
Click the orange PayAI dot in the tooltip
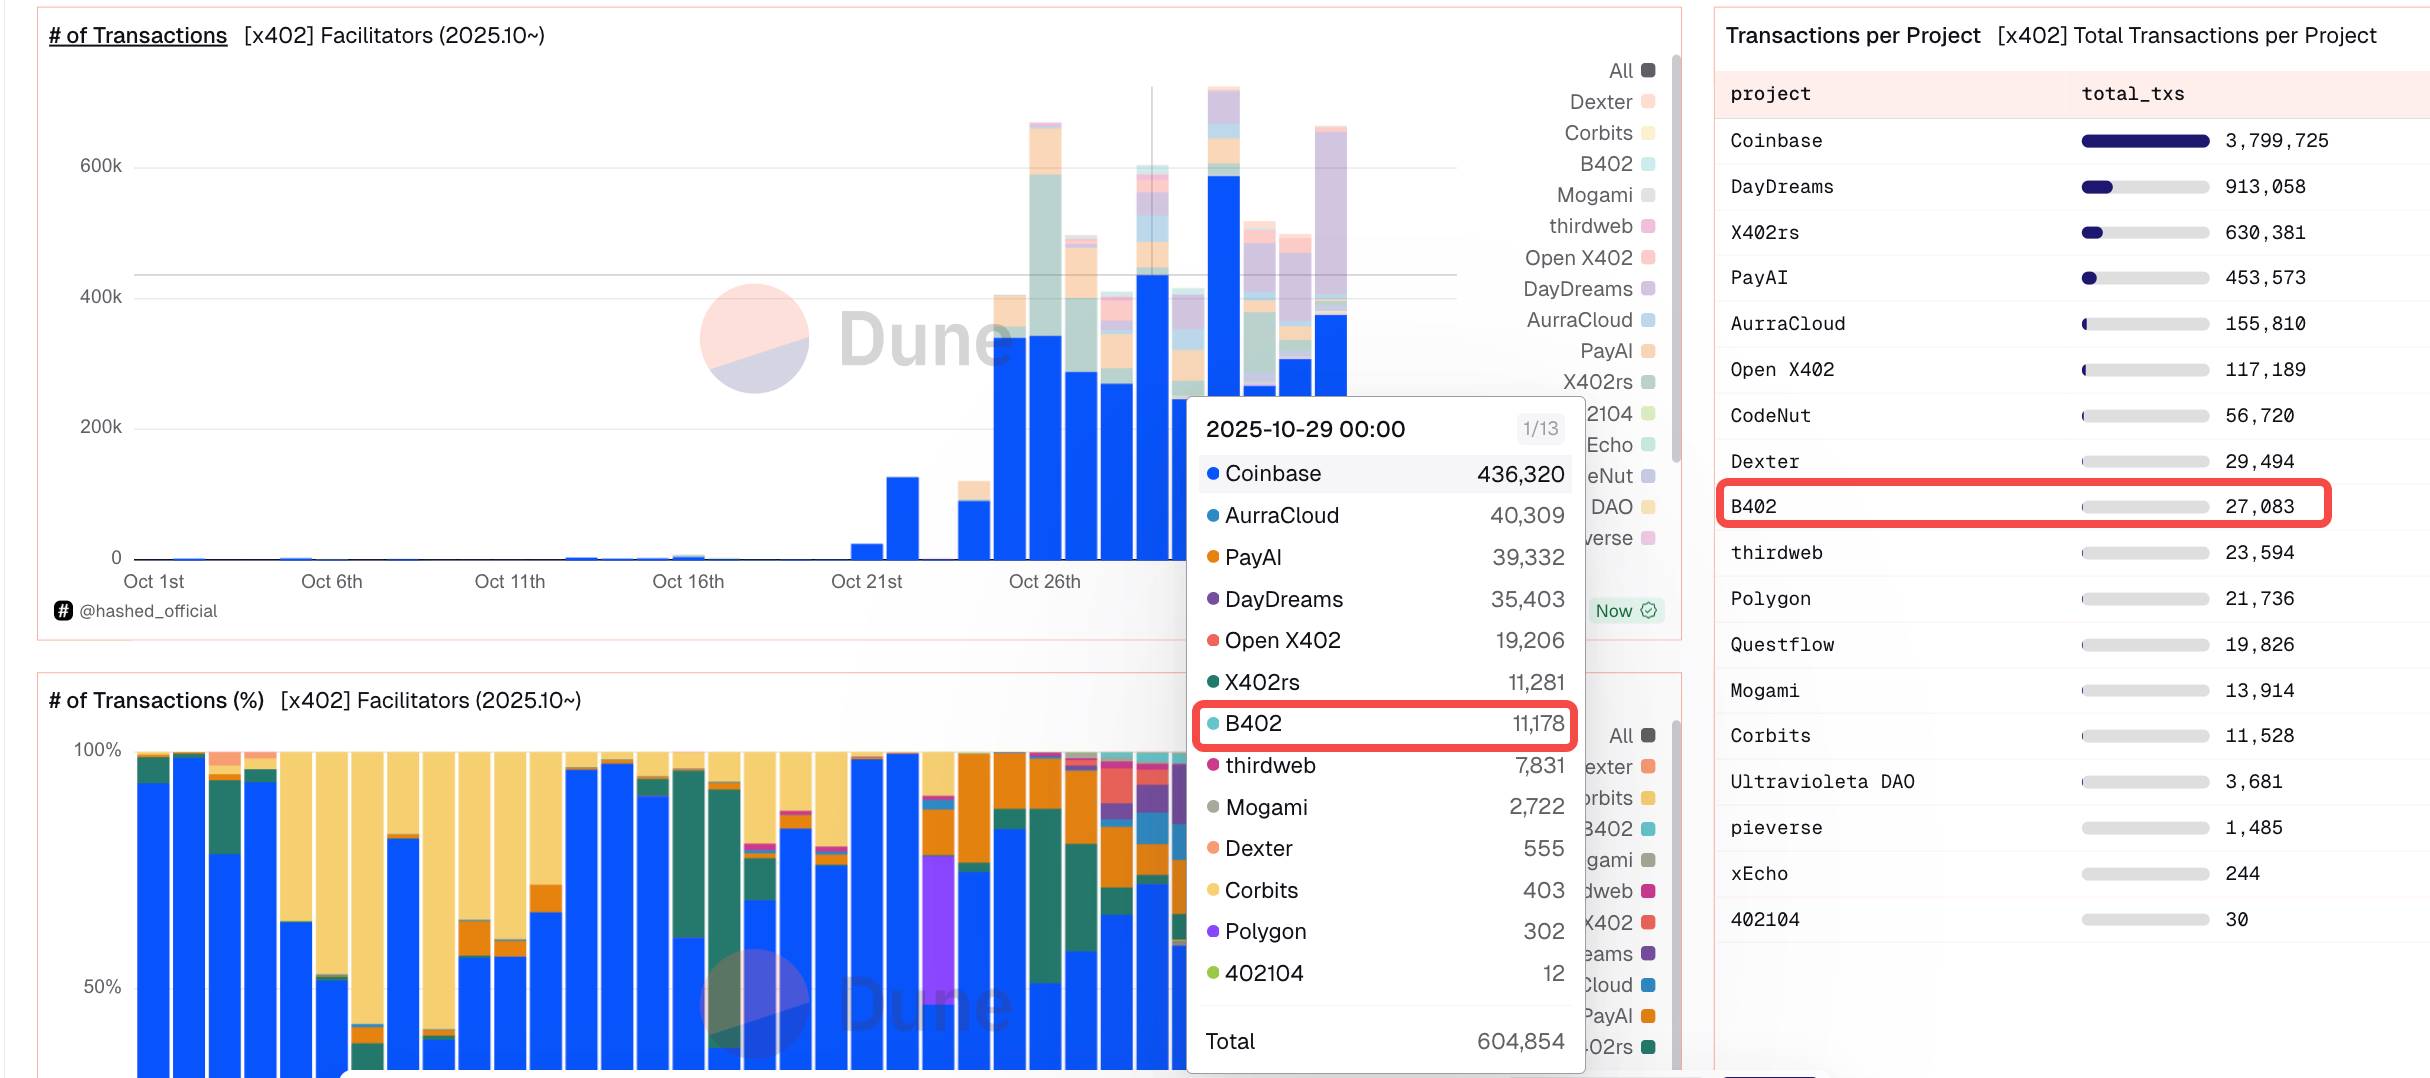click(x=1213, y=557)
